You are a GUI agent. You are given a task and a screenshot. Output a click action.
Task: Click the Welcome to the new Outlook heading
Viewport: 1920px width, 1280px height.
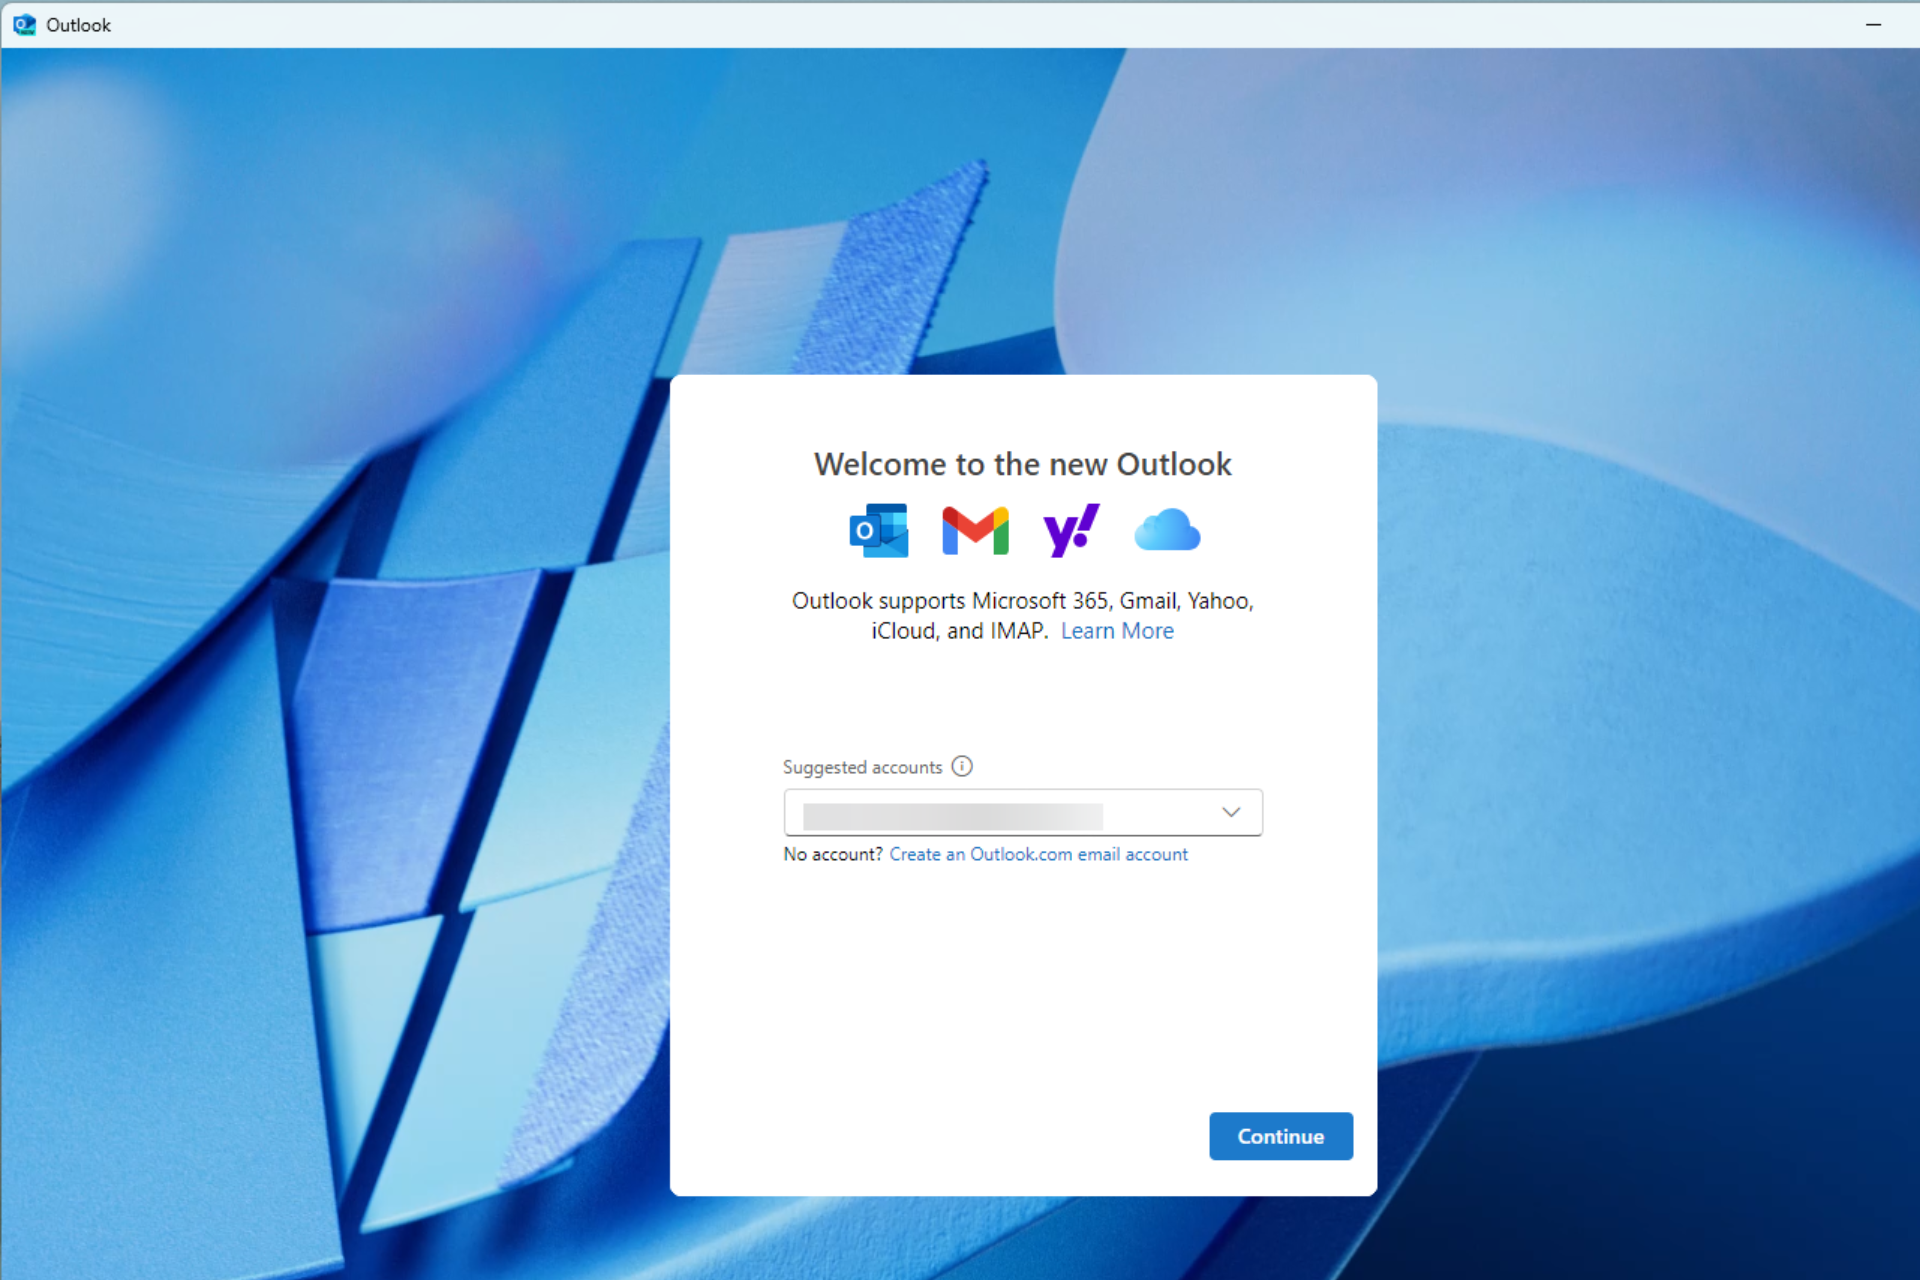pyautogui.click(x=1023, y=464)
